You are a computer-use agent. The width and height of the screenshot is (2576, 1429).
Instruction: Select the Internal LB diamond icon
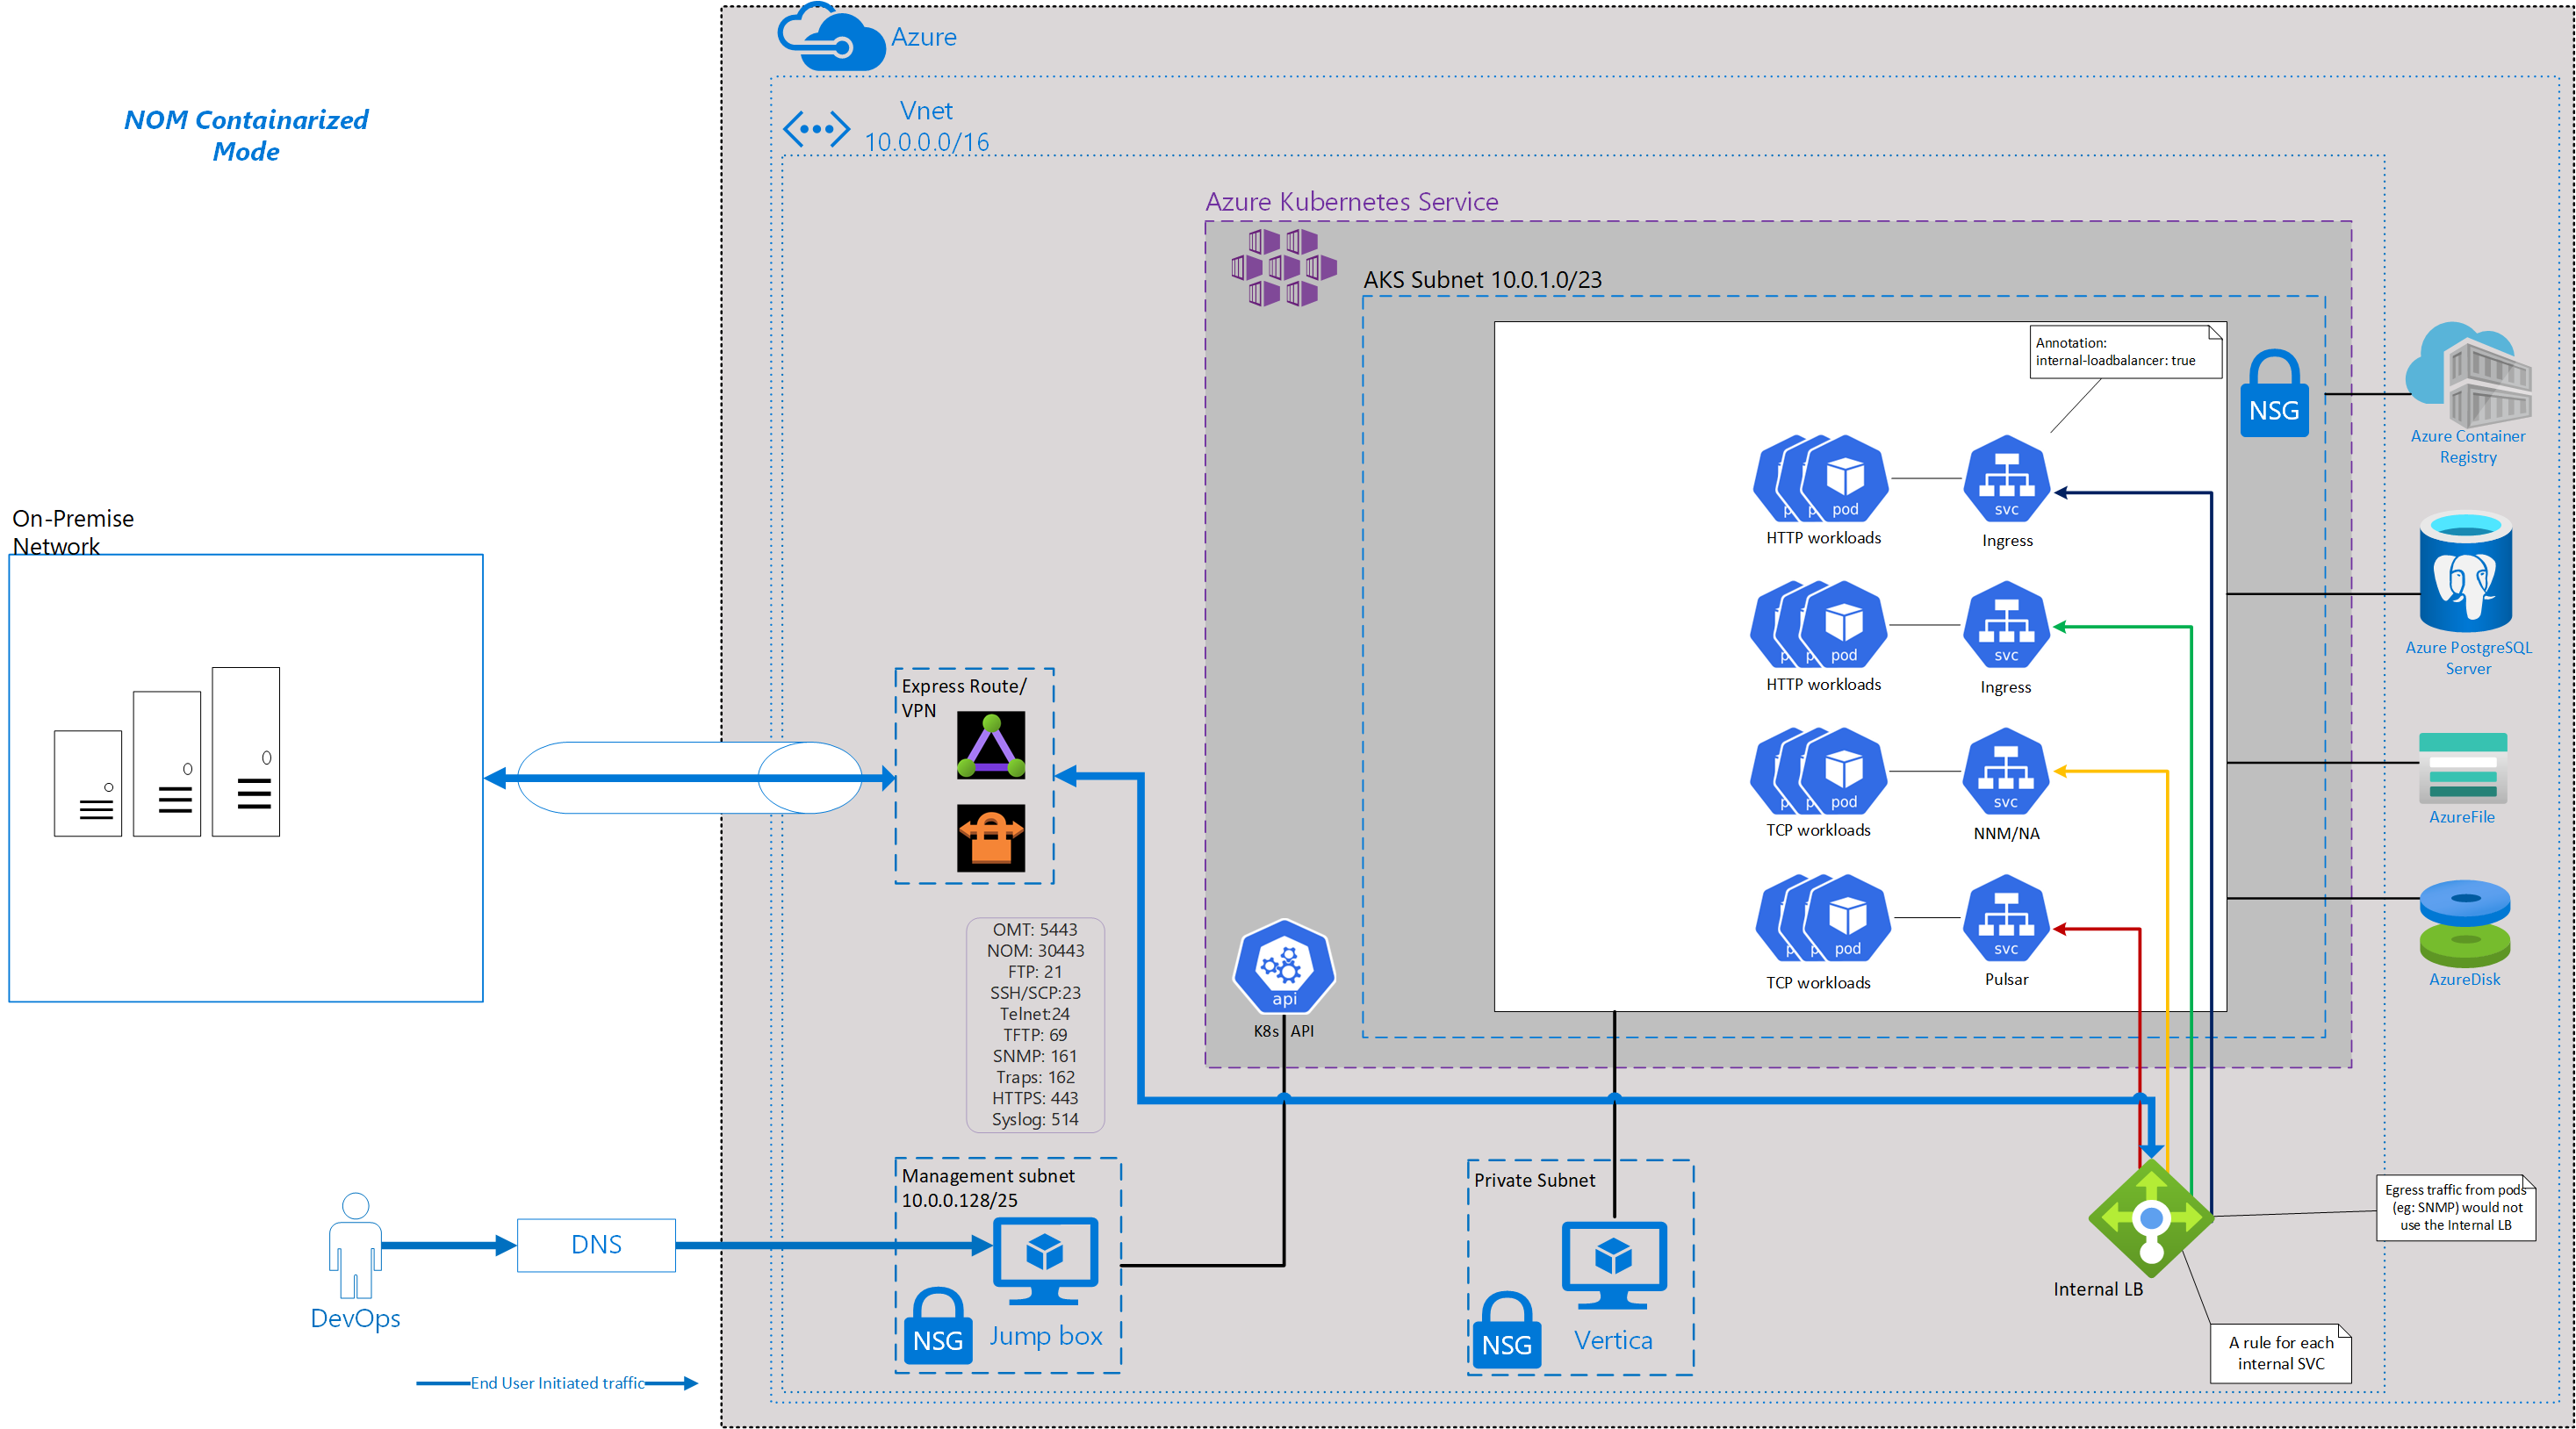coord(2150,1220)
